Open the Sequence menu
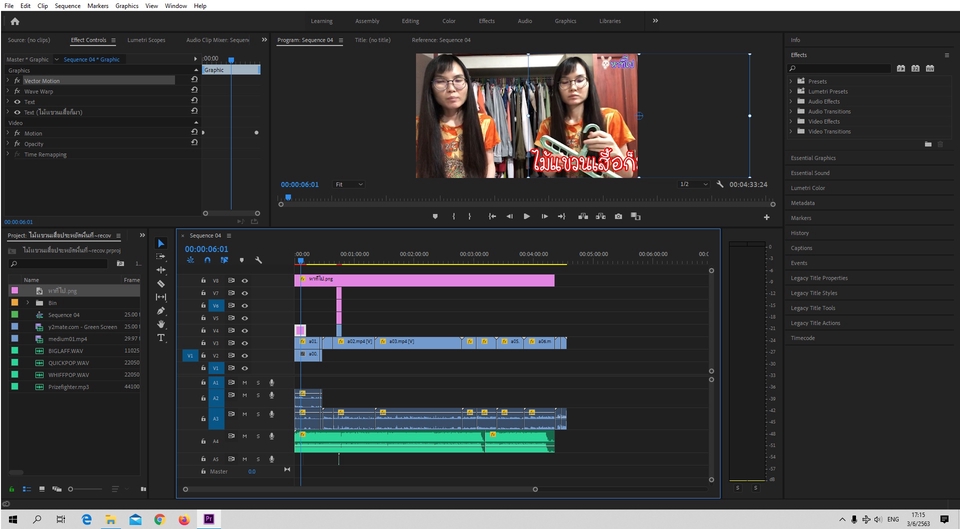The width and height of the screenshot is (960, 529). point(67,6)
